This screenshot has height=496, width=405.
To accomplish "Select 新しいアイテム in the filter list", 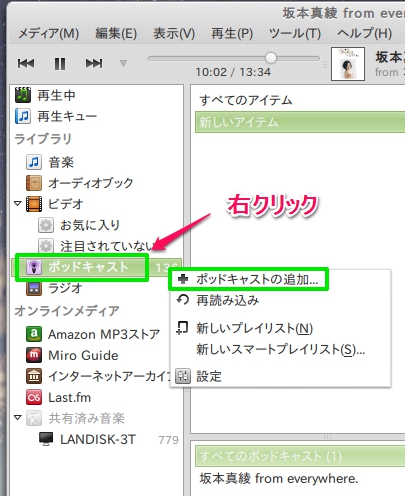I will (300, 122).
